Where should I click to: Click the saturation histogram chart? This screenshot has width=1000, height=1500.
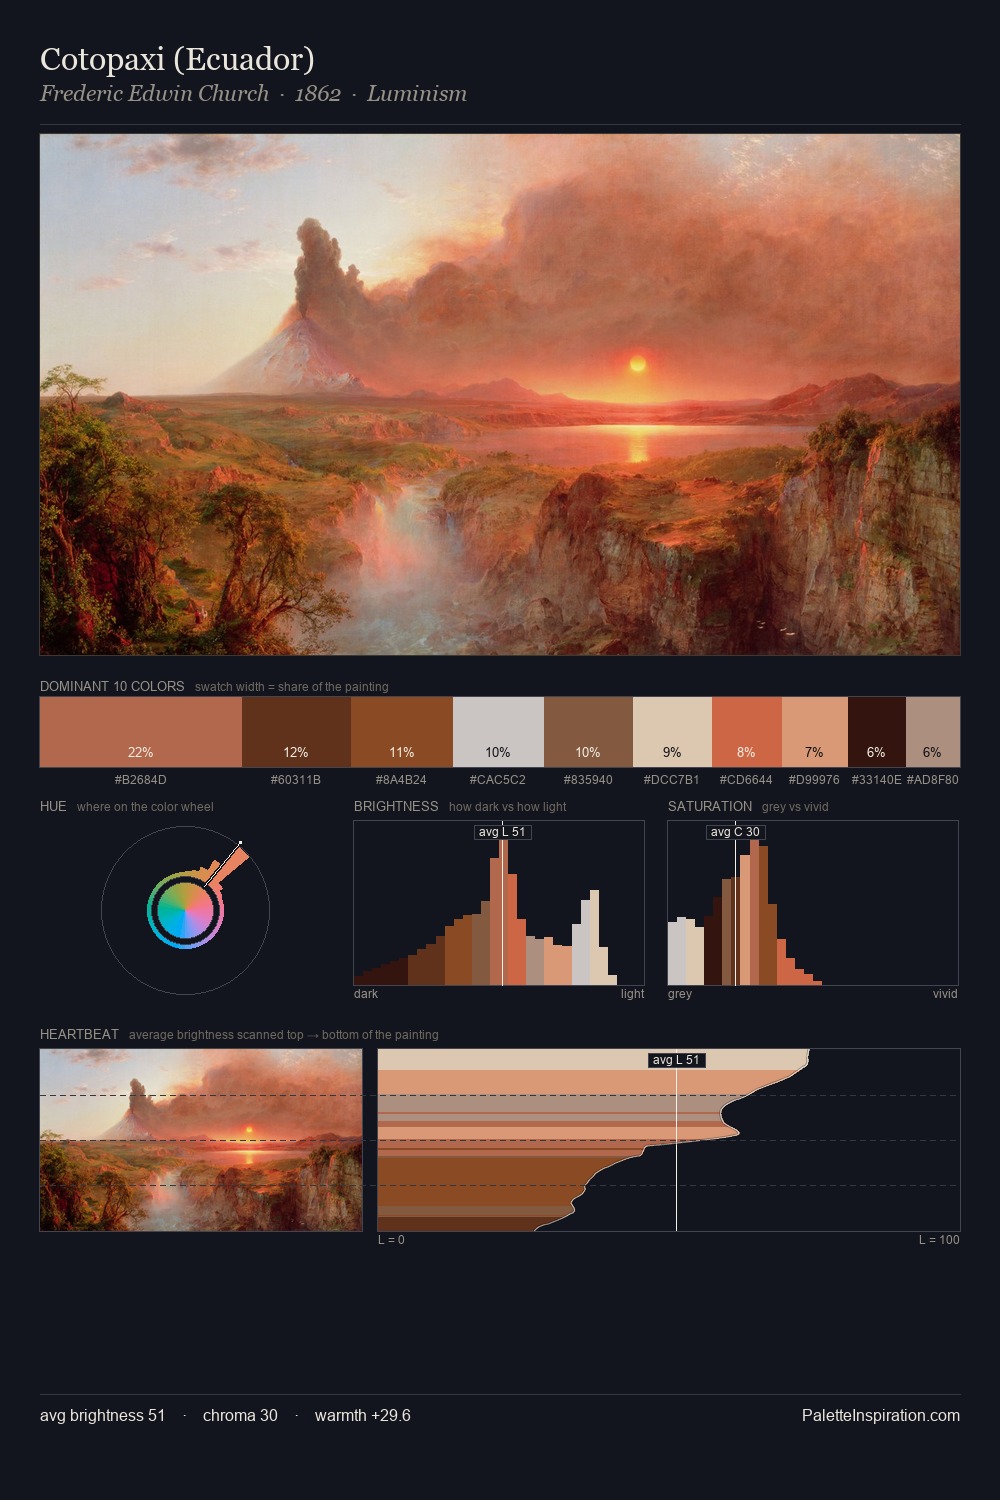pyautogui.click(x=813, y=903)
